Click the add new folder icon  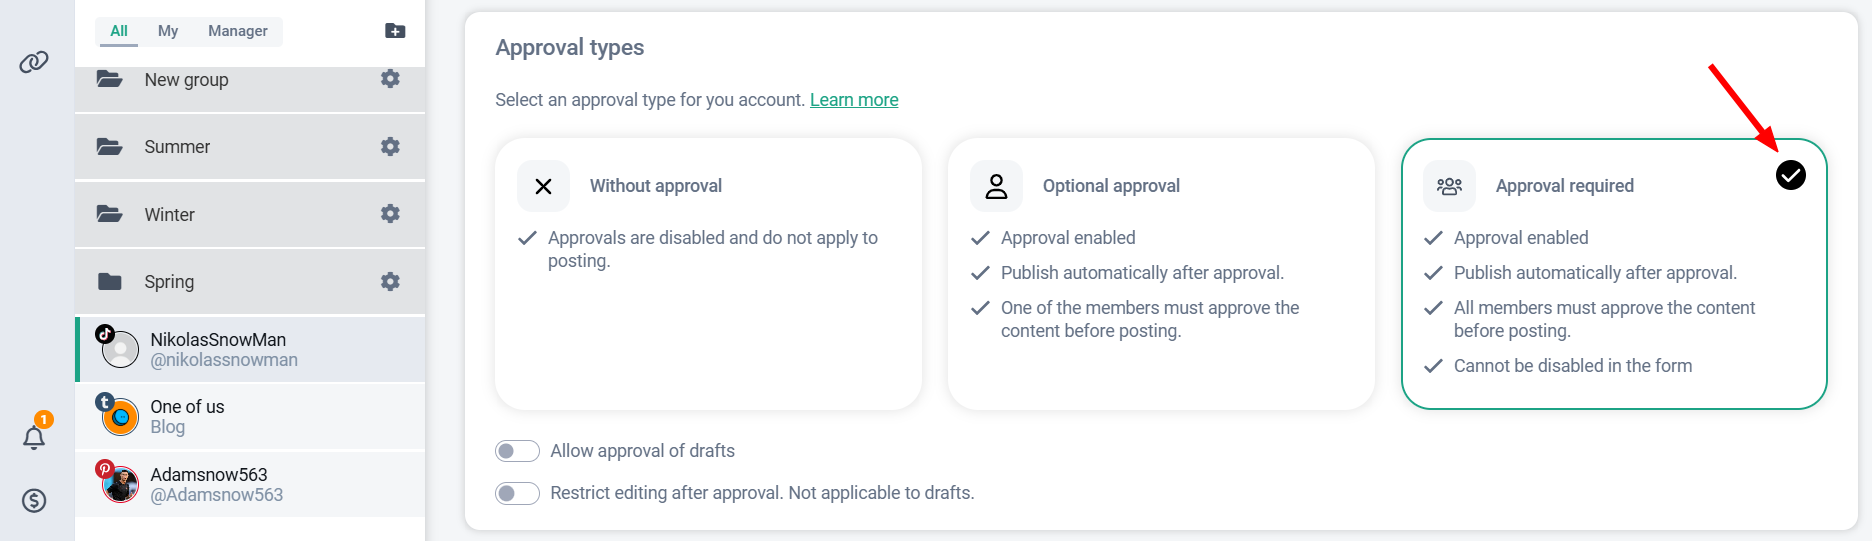pyautogui.click(x=395, y=31)
